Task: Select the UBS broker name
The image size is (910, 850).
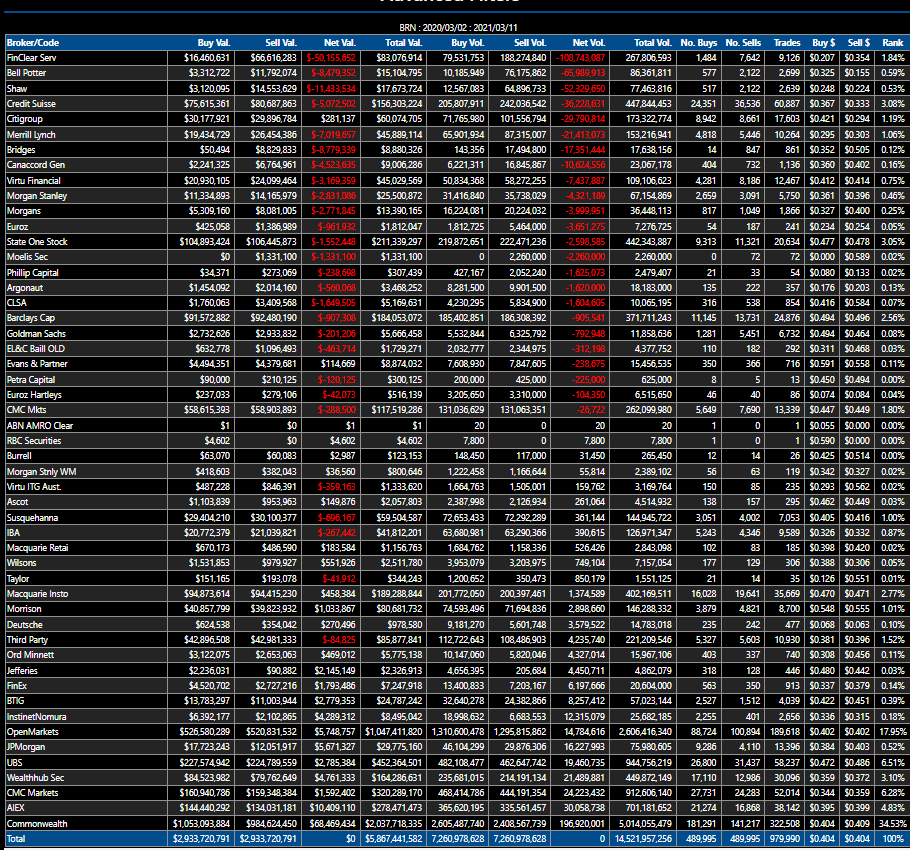Action: click(x=16, y=763)
